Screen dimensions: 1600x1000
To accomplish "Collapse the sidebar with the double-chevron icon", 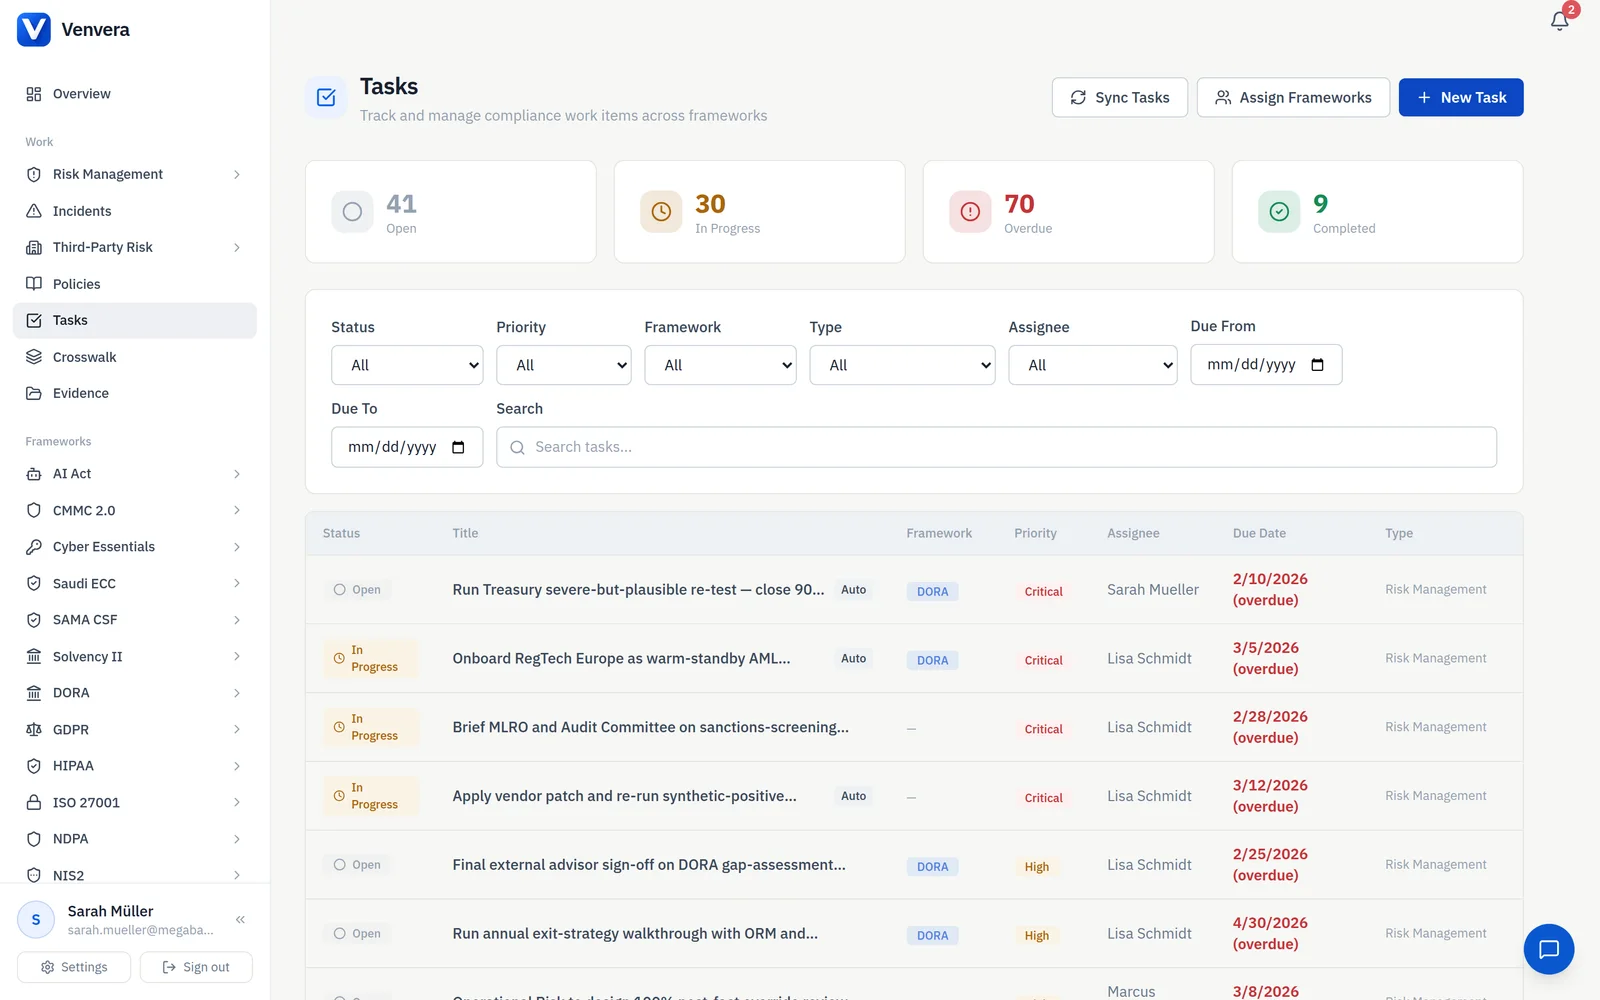I will 240,919.
